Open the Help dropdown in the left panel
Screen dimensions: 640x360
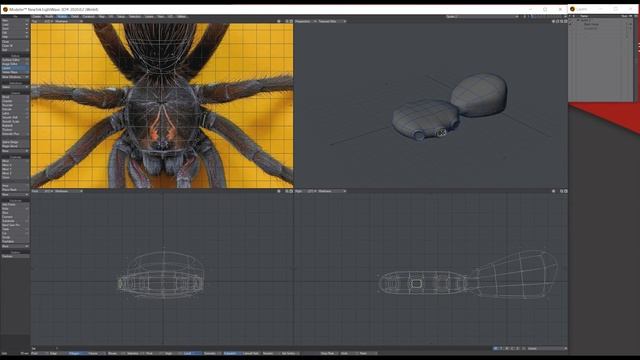click(x=15, y=37)
